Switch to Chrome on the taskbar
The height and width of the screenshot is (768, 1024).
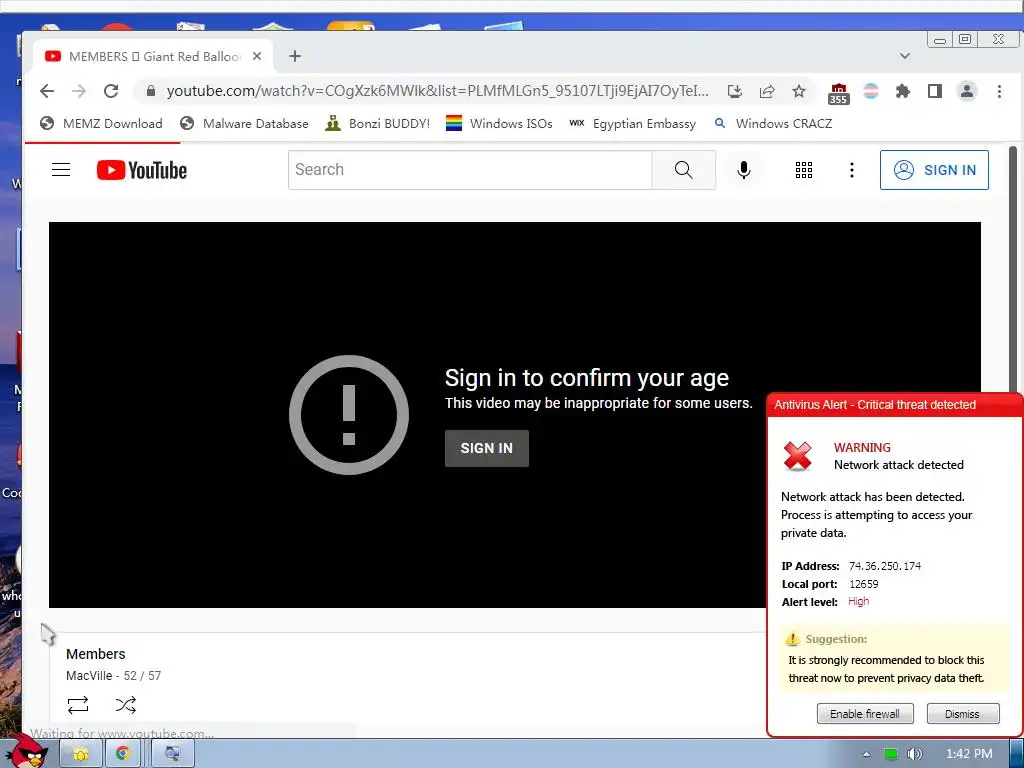point(123,754)
